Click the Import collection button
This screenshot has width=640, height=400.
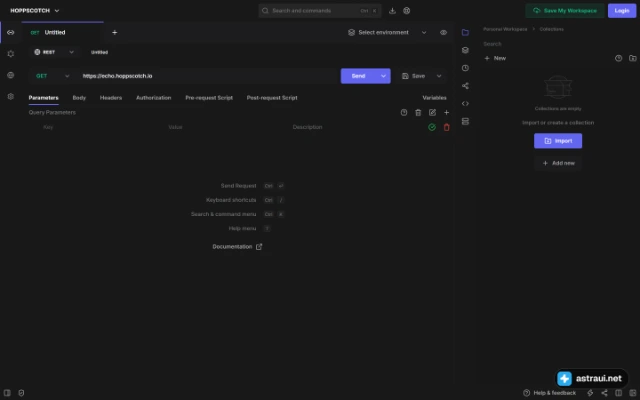coord(558,141)
